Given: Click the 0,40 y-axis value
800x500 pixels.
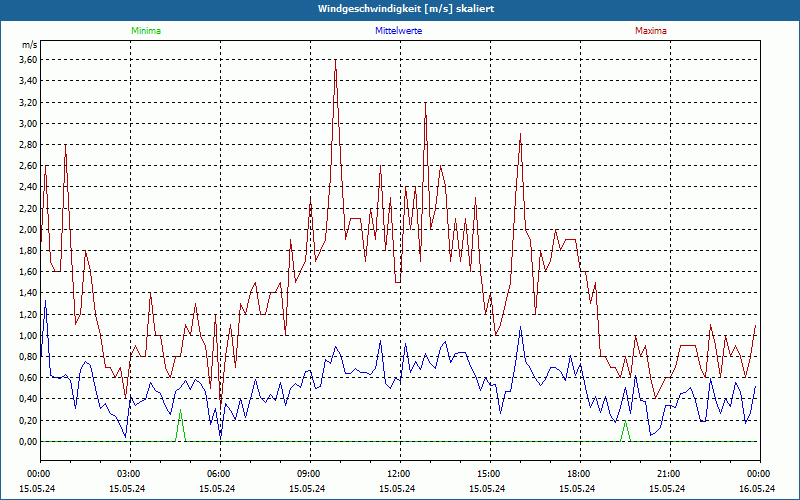Looking at the screenshot, I should (28, 399).
